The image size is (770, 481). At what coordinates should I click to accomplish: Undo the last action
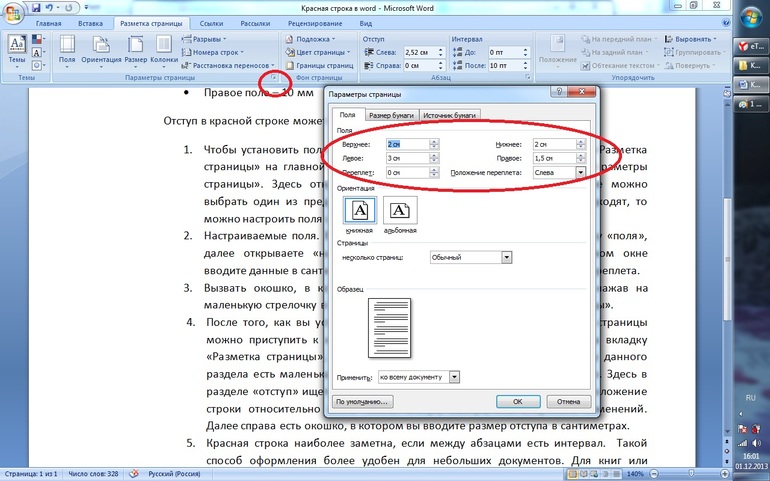click(48, 8)
